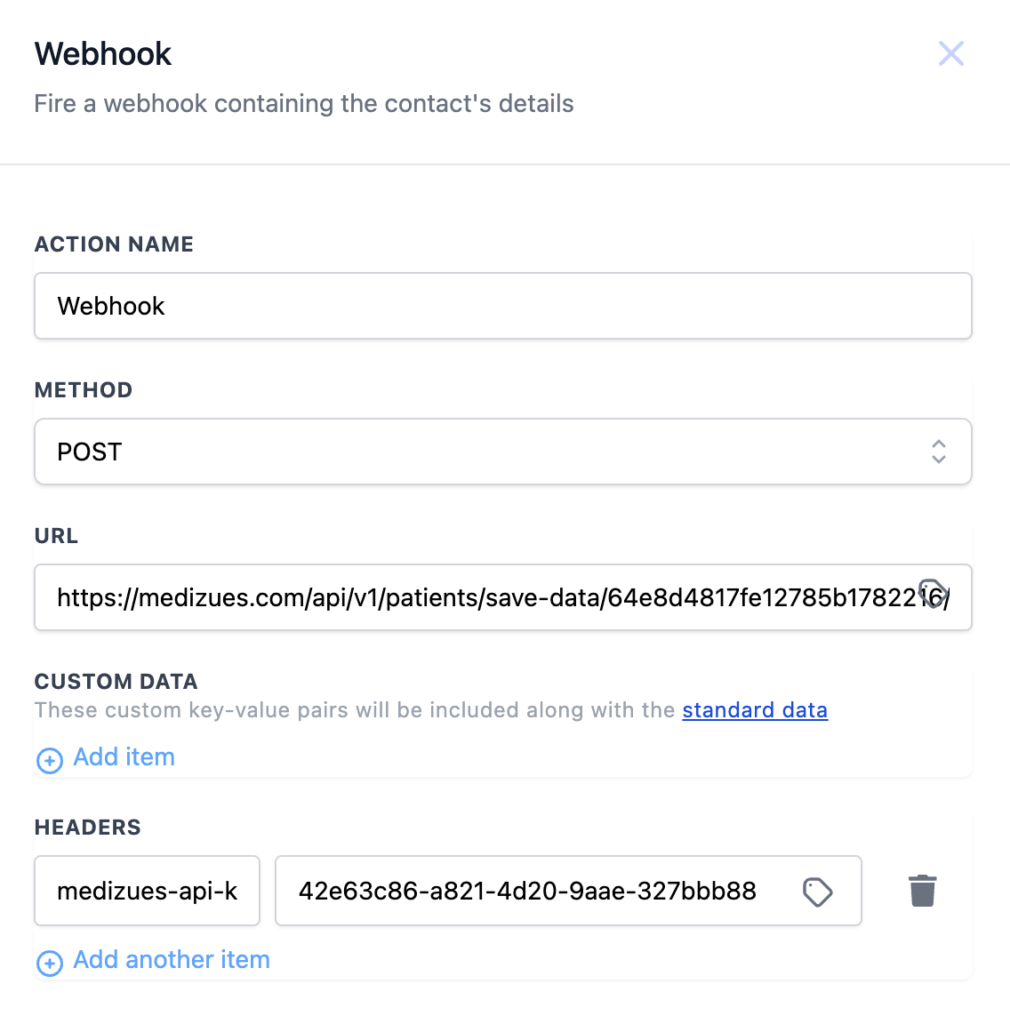Click the Webhook panel title

103,54
